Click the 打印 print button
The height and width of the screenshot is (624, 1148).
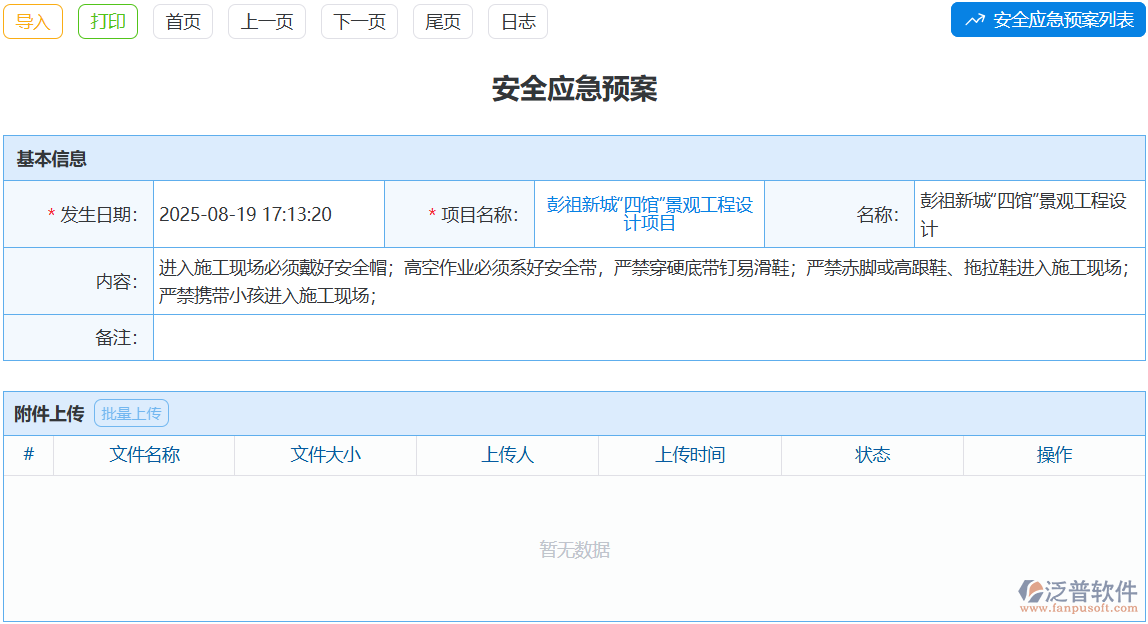tap(107, 20)
